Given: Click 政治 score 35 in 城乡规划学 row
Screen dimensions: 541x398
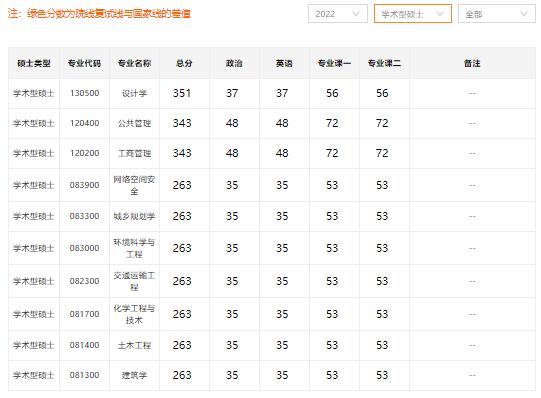Looking at the screenshot, I should pyautogui.click(x=232, y=216).
